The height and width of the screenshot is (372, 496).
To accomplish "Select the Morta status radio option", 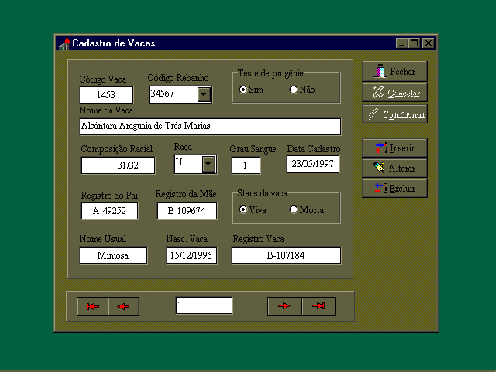I will (x=294, y=209).
